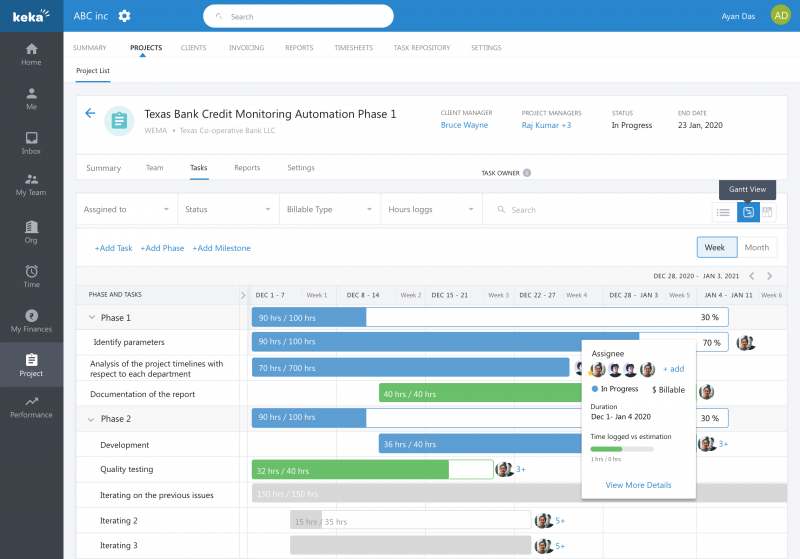Click the Phase 1 progress bar
Screen dimensions: 800x559
click(490, 317)
